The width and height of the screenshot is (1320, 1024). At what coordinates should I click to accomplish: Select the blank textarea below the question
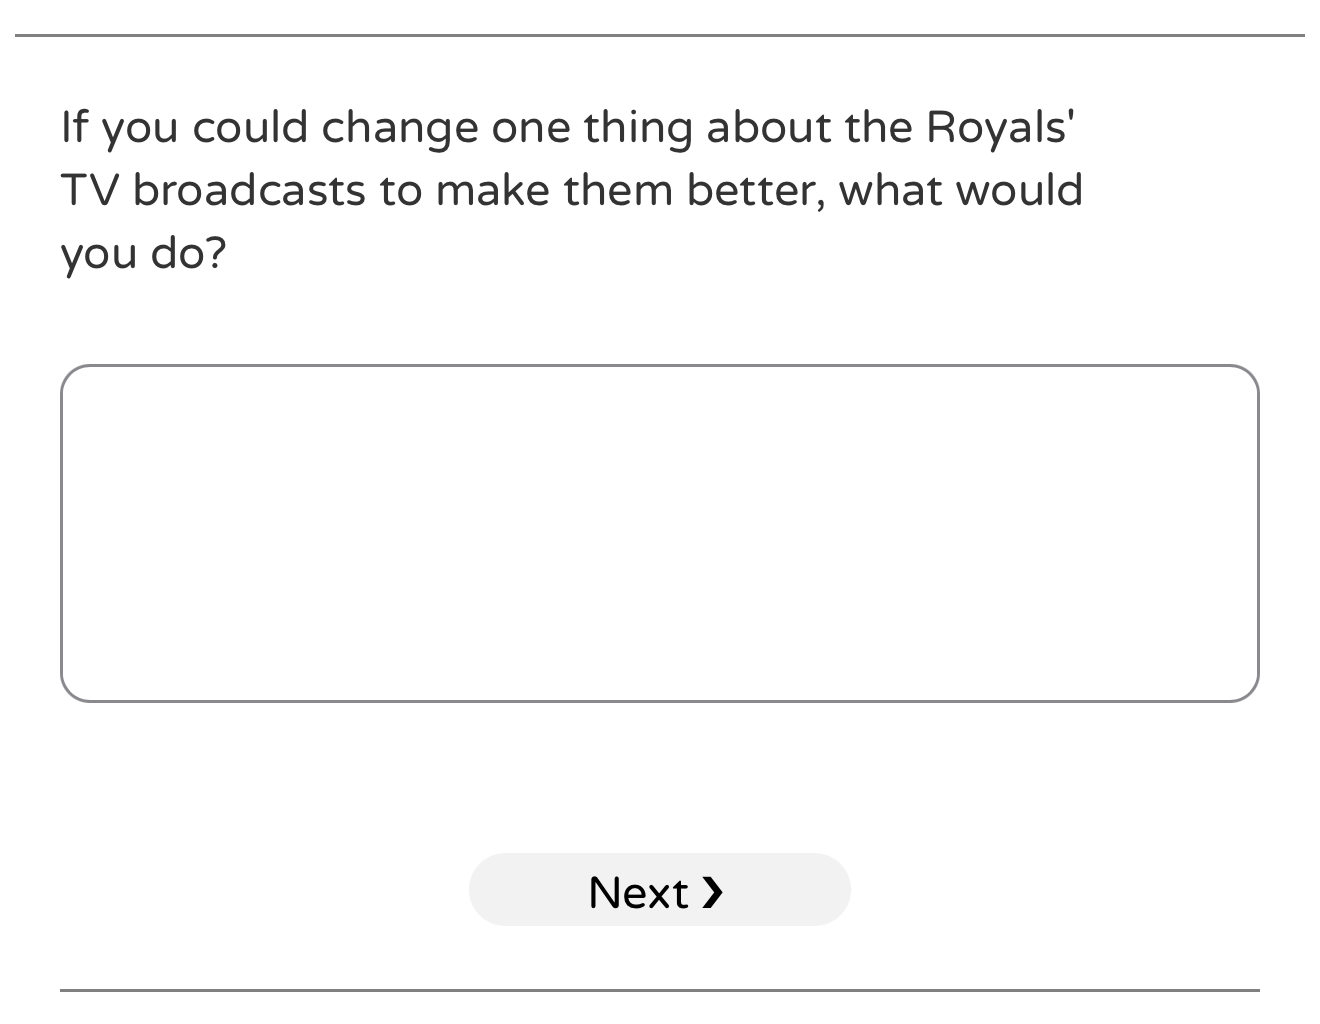(x=659, y=533)
